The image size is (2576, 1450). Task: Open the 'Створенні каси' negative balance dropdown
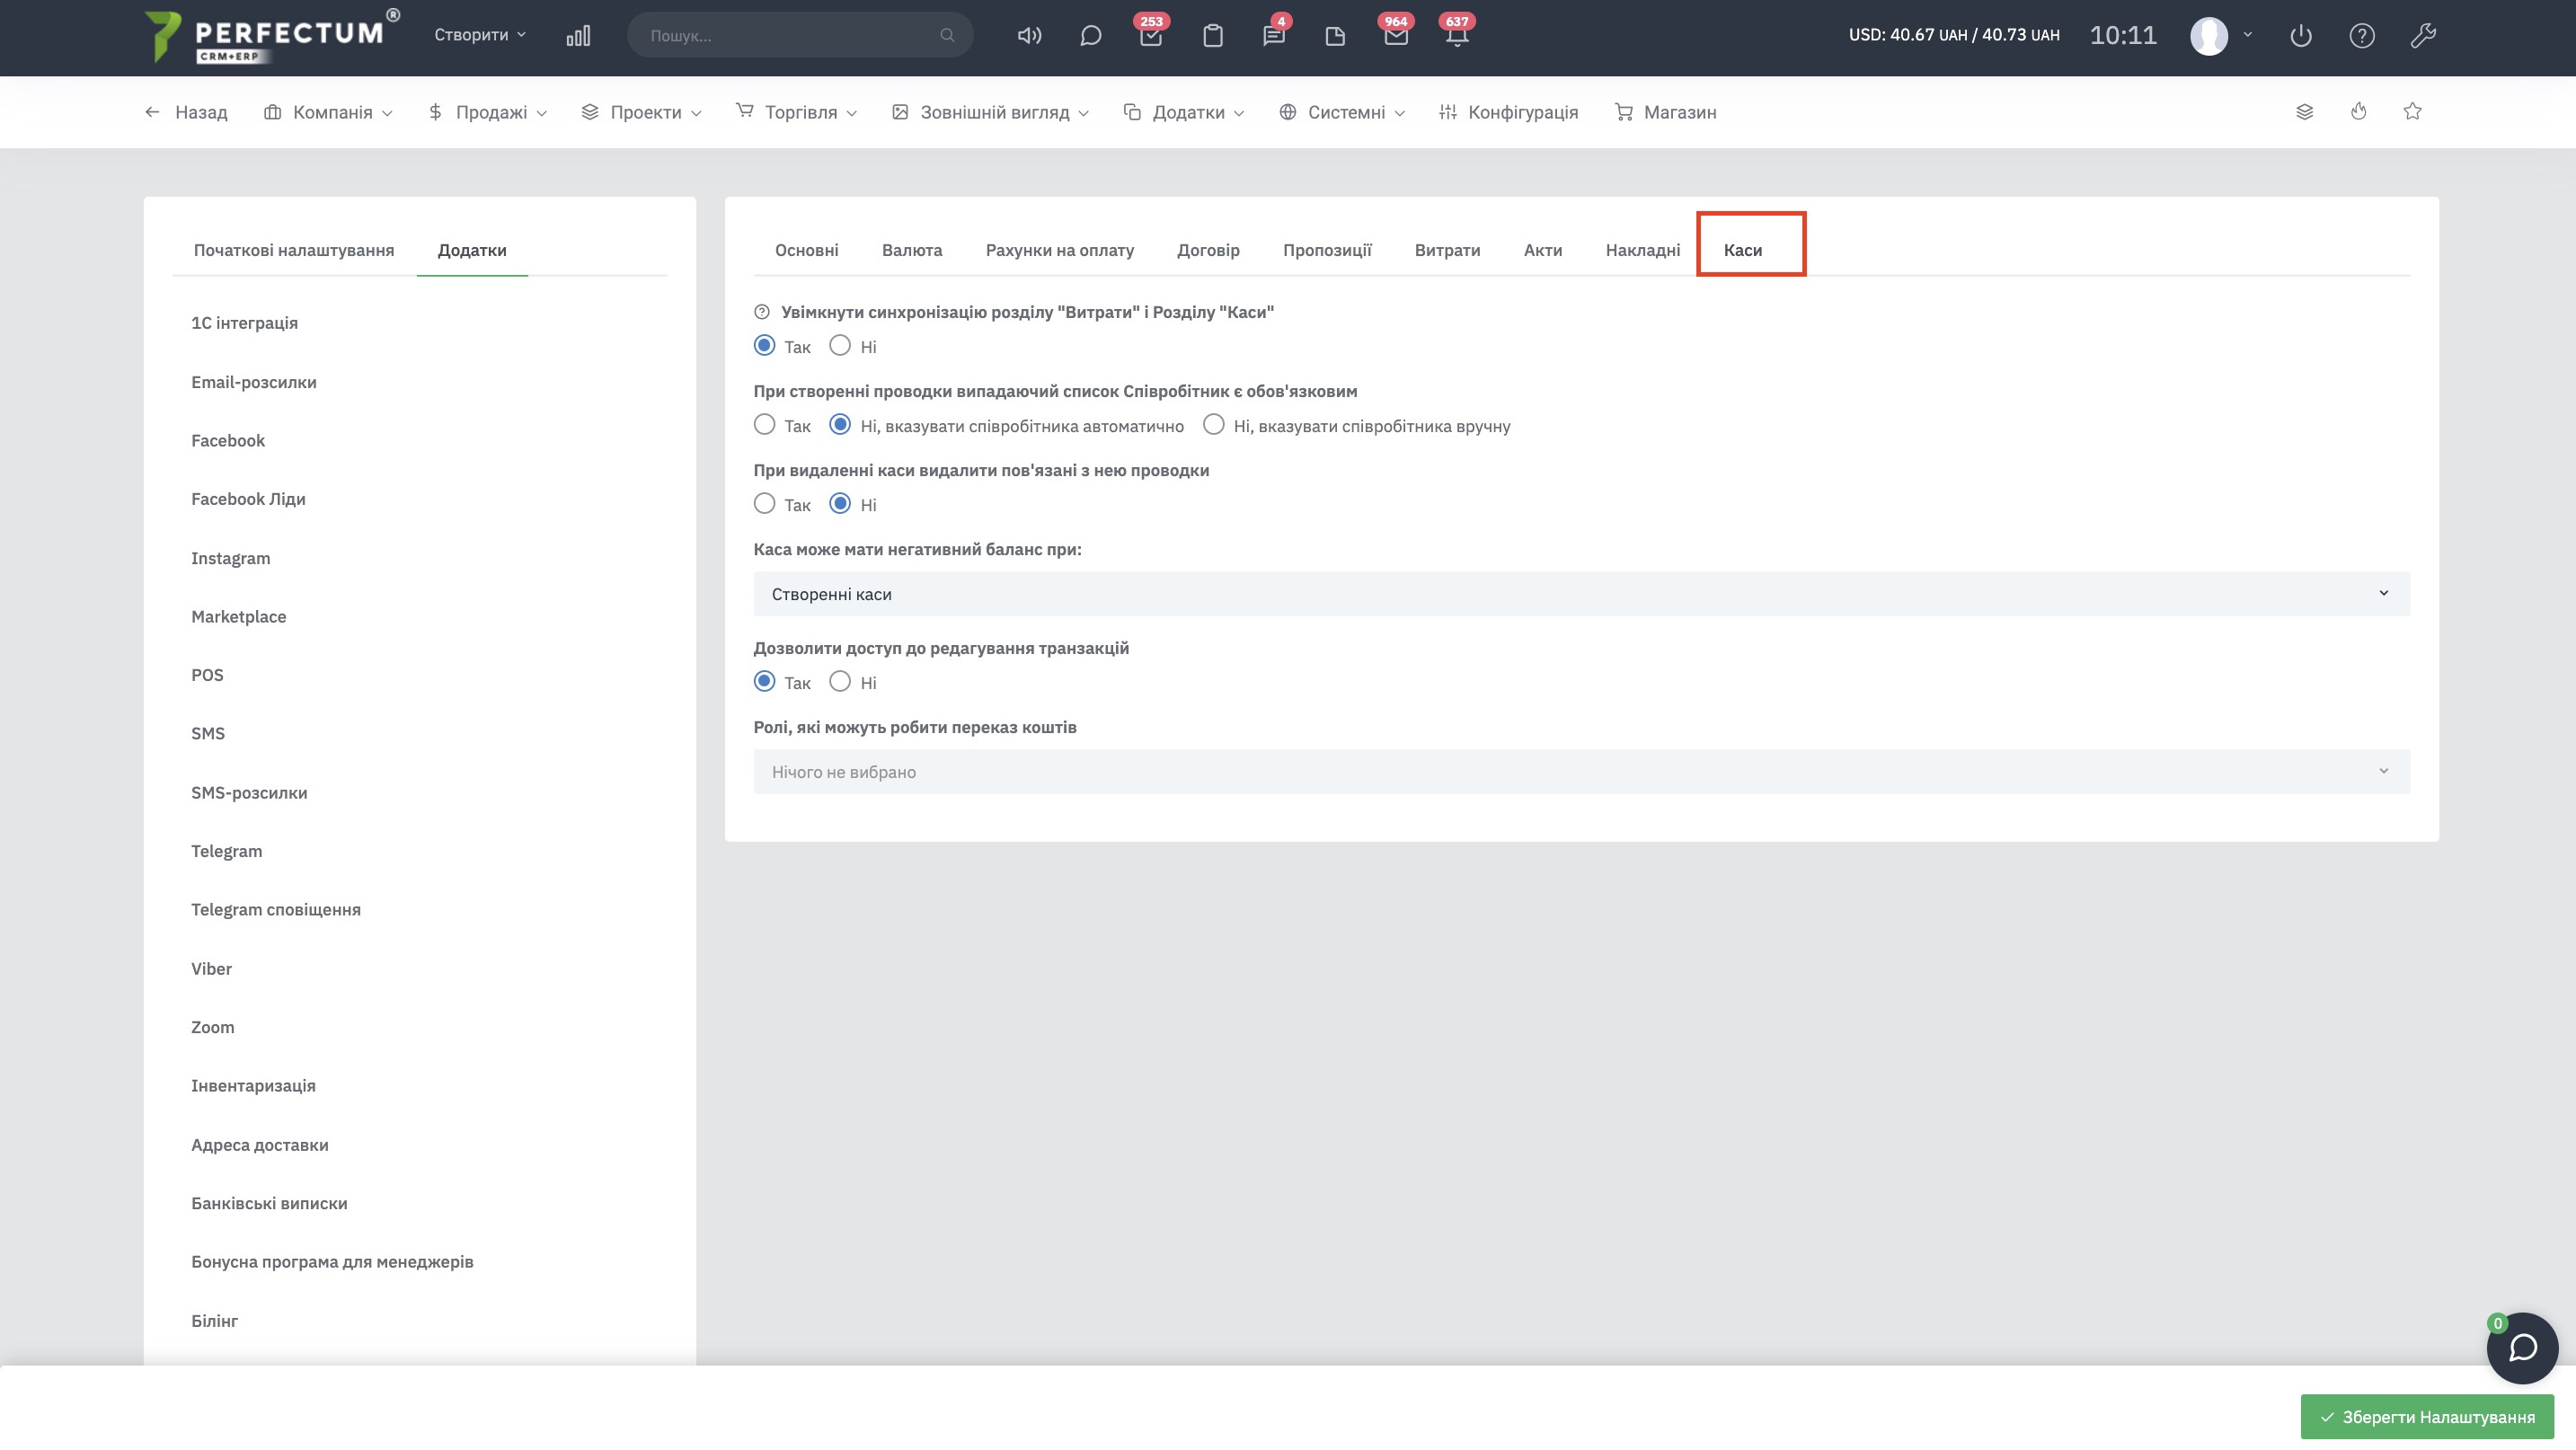[1581, 594]
